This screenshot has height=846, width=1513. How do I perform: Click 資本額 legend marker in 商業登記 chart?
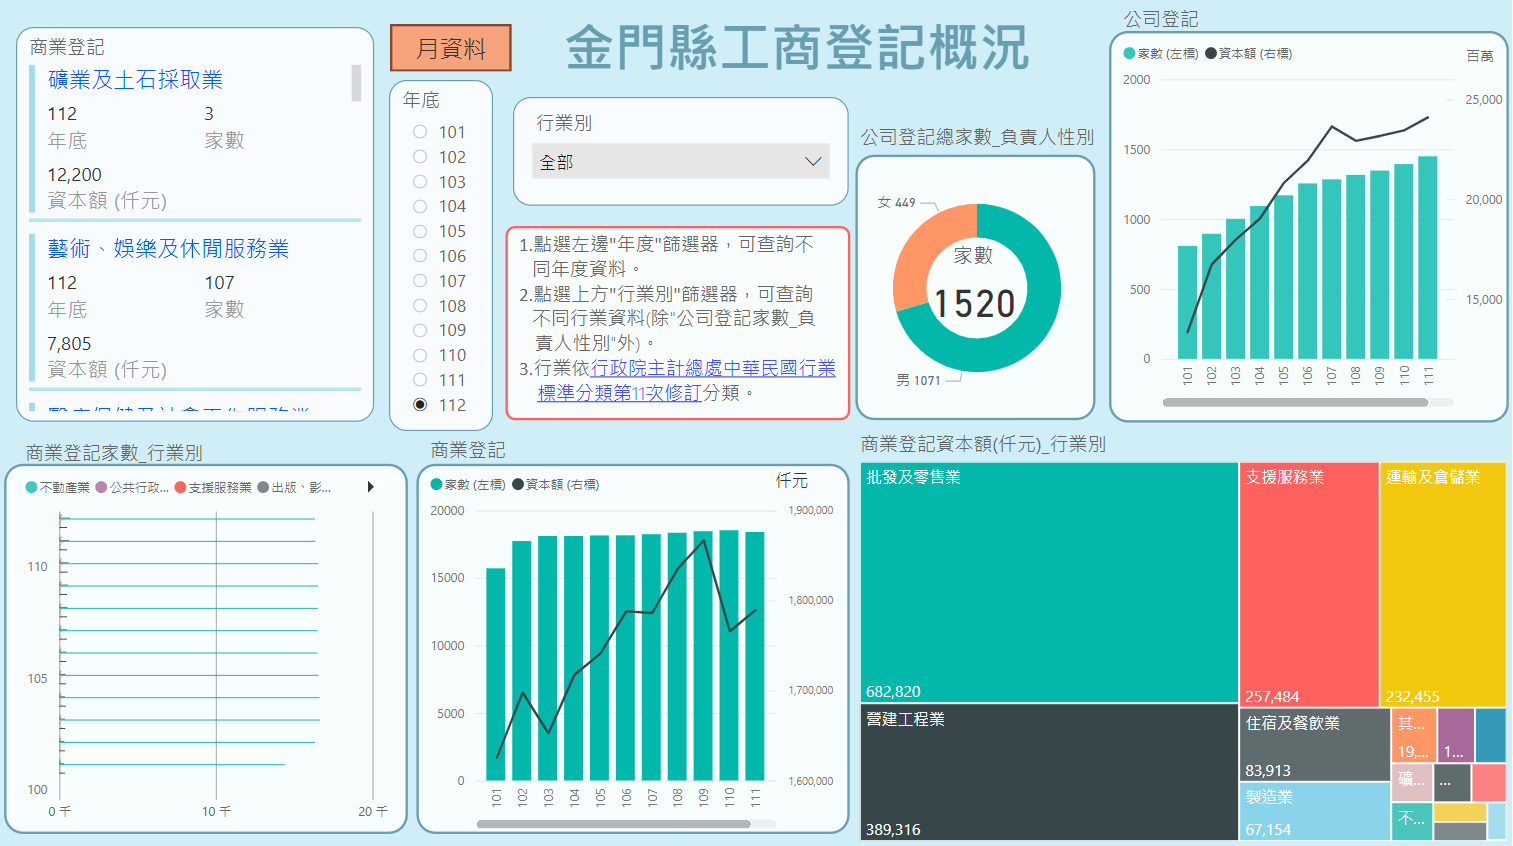[x=518, y=485]
